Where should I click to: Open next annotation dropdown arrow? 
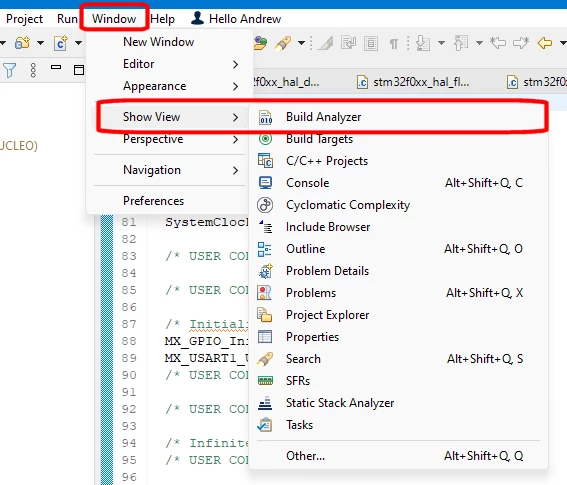(441, 43)
